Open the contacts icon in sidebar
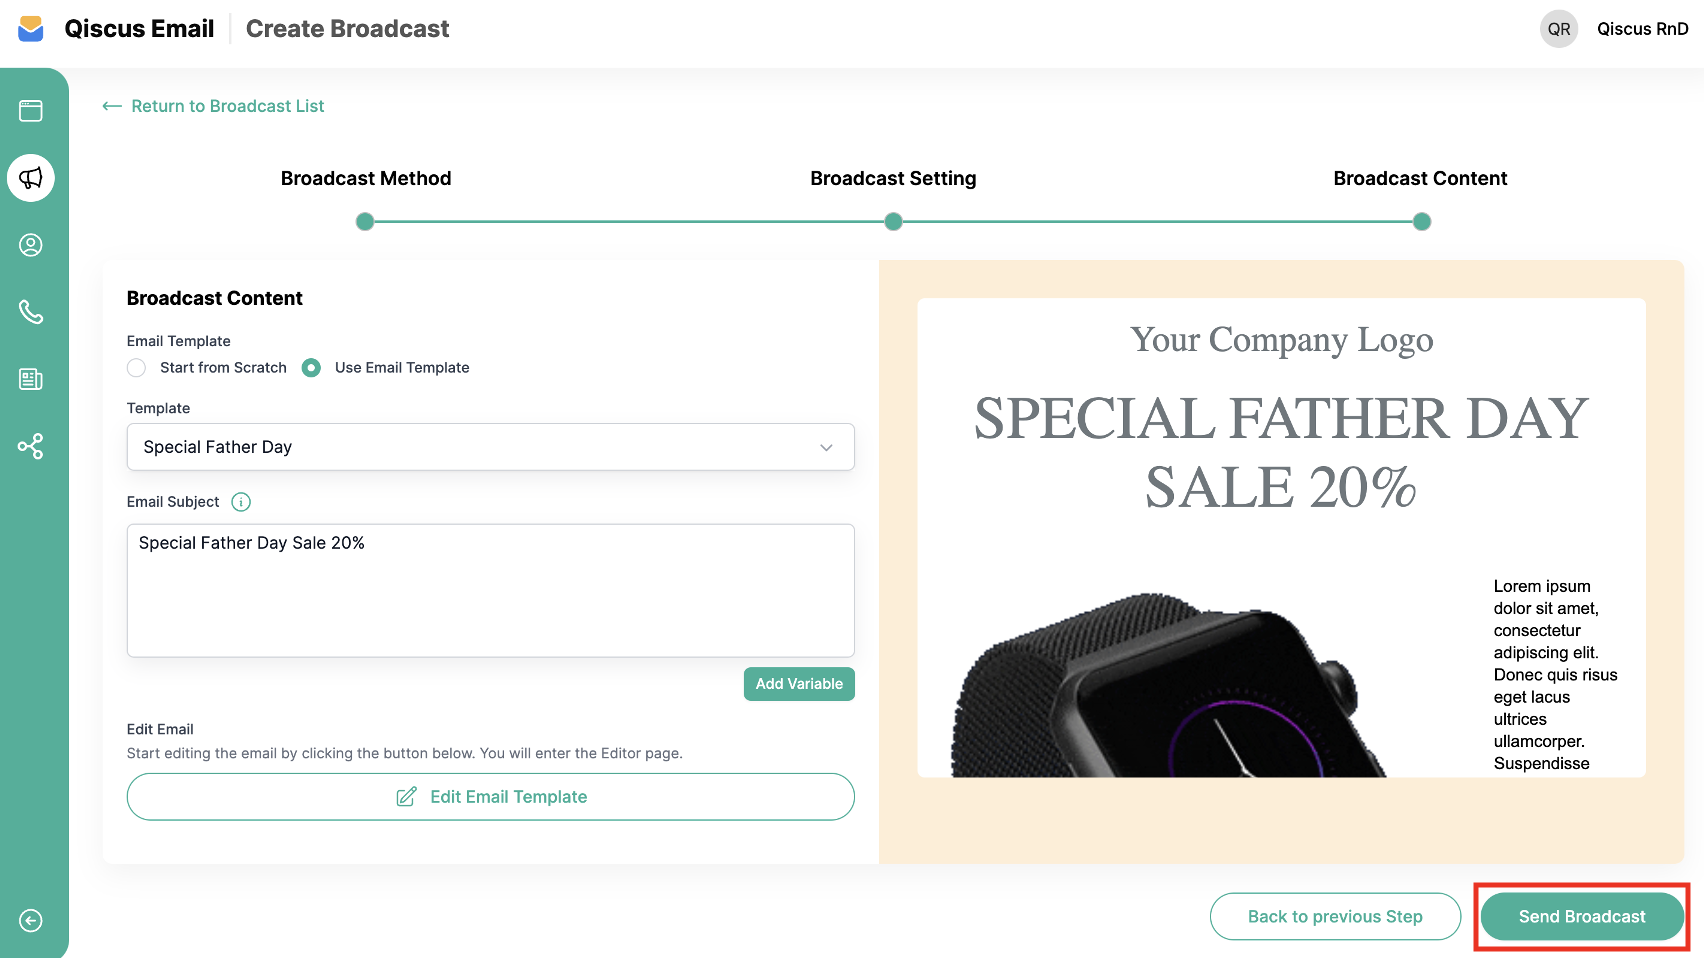1704x958 pixels. click(31, 245)
